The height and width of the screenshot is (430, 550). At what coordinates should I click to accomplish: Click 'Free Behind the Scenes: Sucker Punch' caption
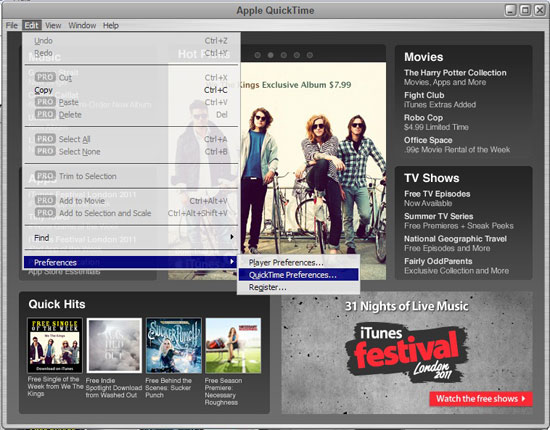pyautogui.click(x=169, y=388)
